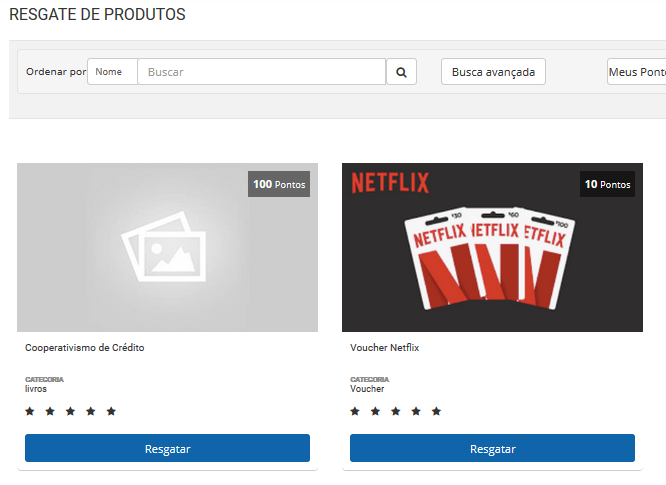The width and height of the screenshot is (666, 485).
Task: Rate Cooperativismo de Crédito one star
Action: point(30,411)
